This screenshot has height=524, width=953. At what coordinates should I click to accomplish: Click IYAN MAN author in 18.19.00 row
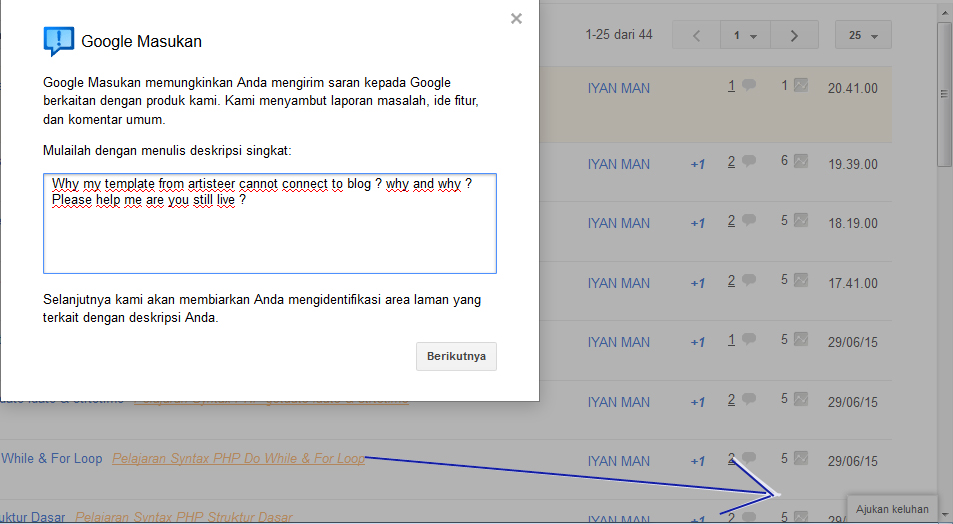pyautogui.click(x=618, y=224)
